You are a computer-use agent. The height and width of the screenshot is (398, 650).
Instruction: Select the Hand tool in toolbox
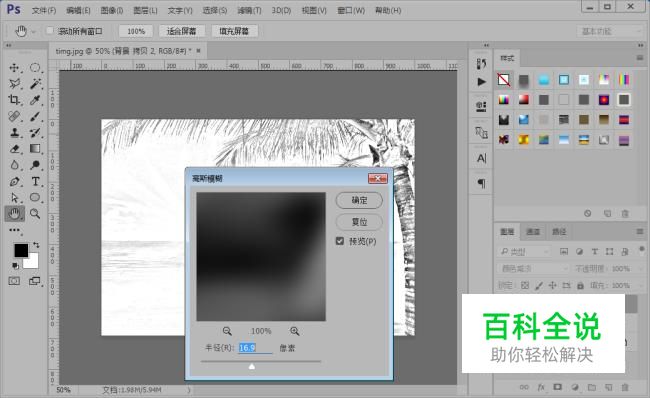click(x=14, y=214)
